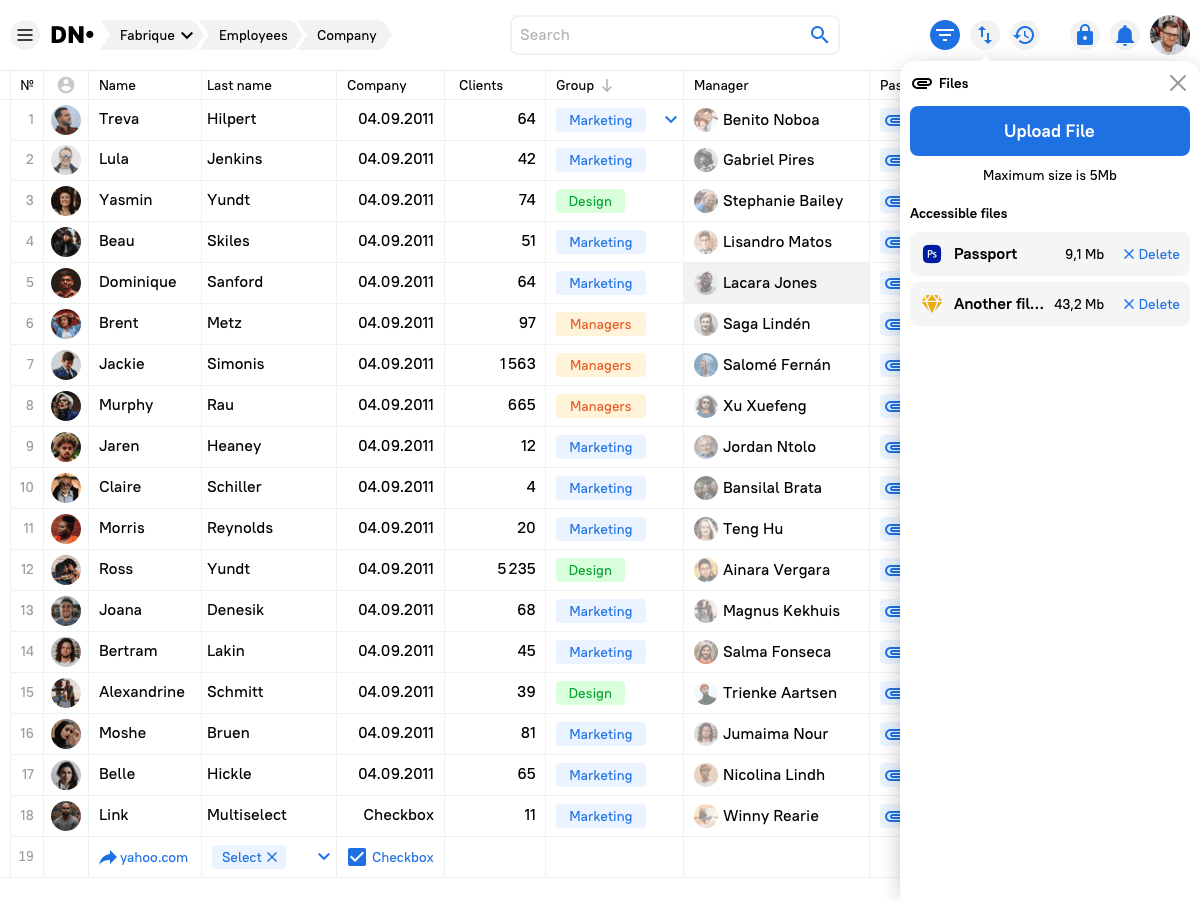Viewport: 1200px width, 900px height.
Task: Click the DN logo
Action: (72, 35)
